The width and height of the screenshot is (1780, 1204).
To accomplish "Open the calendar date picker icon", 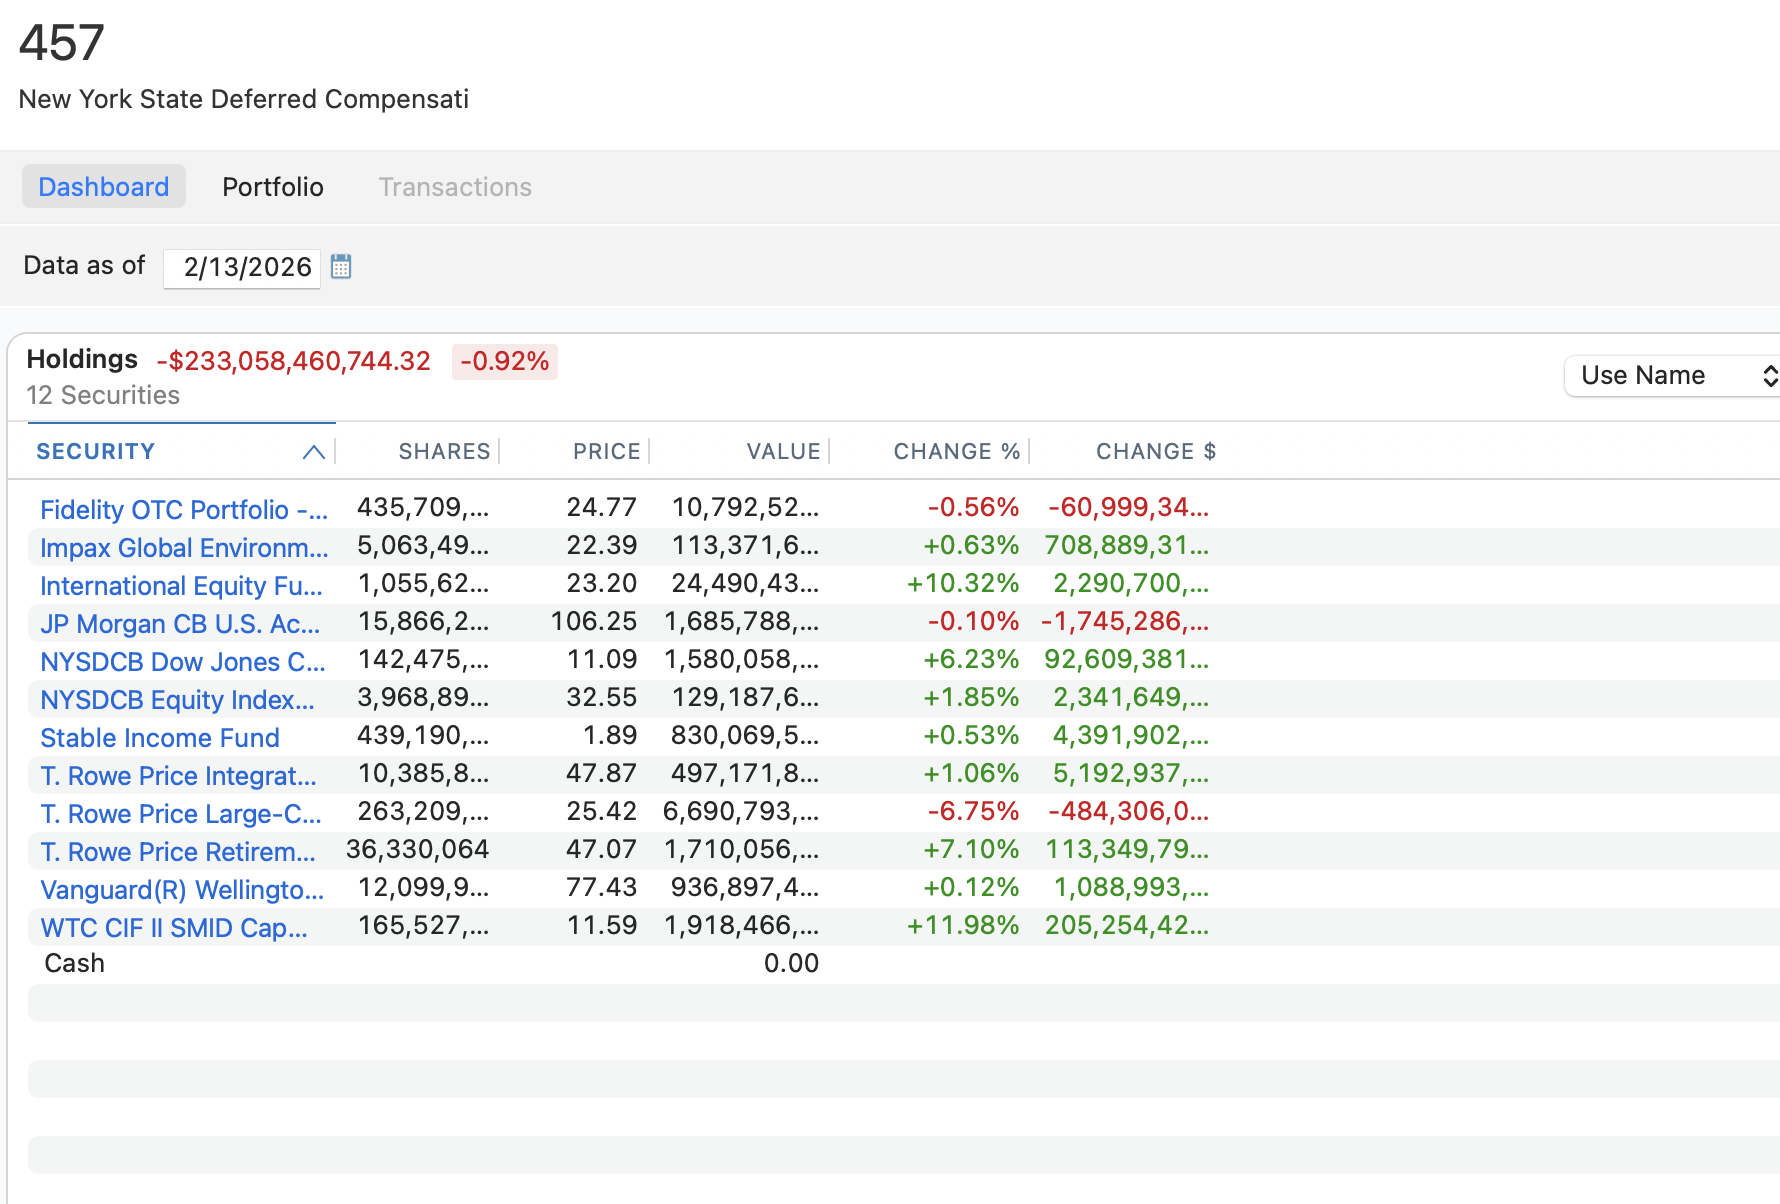I will (341, 266).
